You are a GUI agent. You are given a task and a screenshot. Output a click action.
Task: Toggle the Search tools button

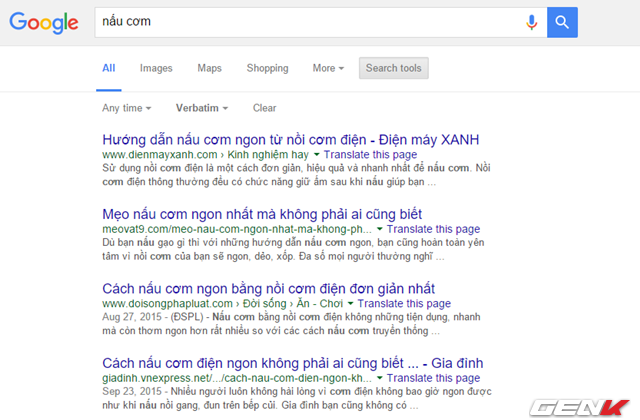point(393,68)
